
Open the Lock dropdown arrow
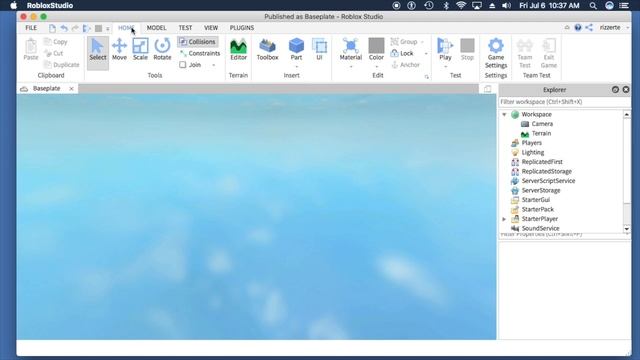426,53
